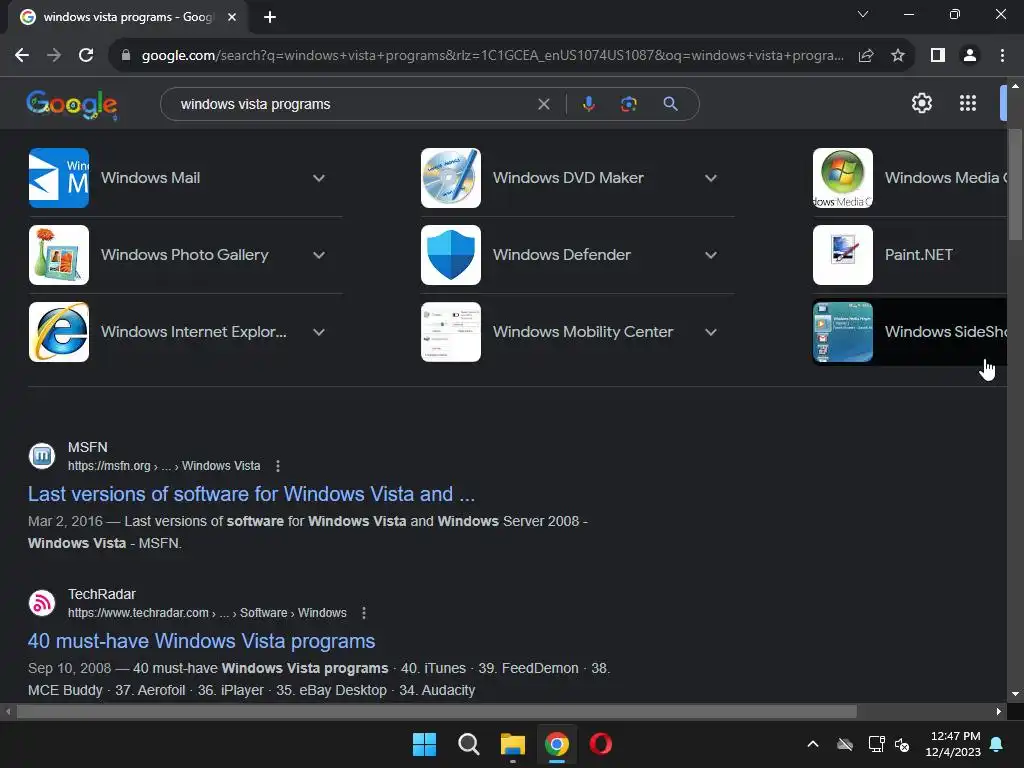
Task: Open 40 must-have Windows Vista programs
Action: [x=201, y=641]
